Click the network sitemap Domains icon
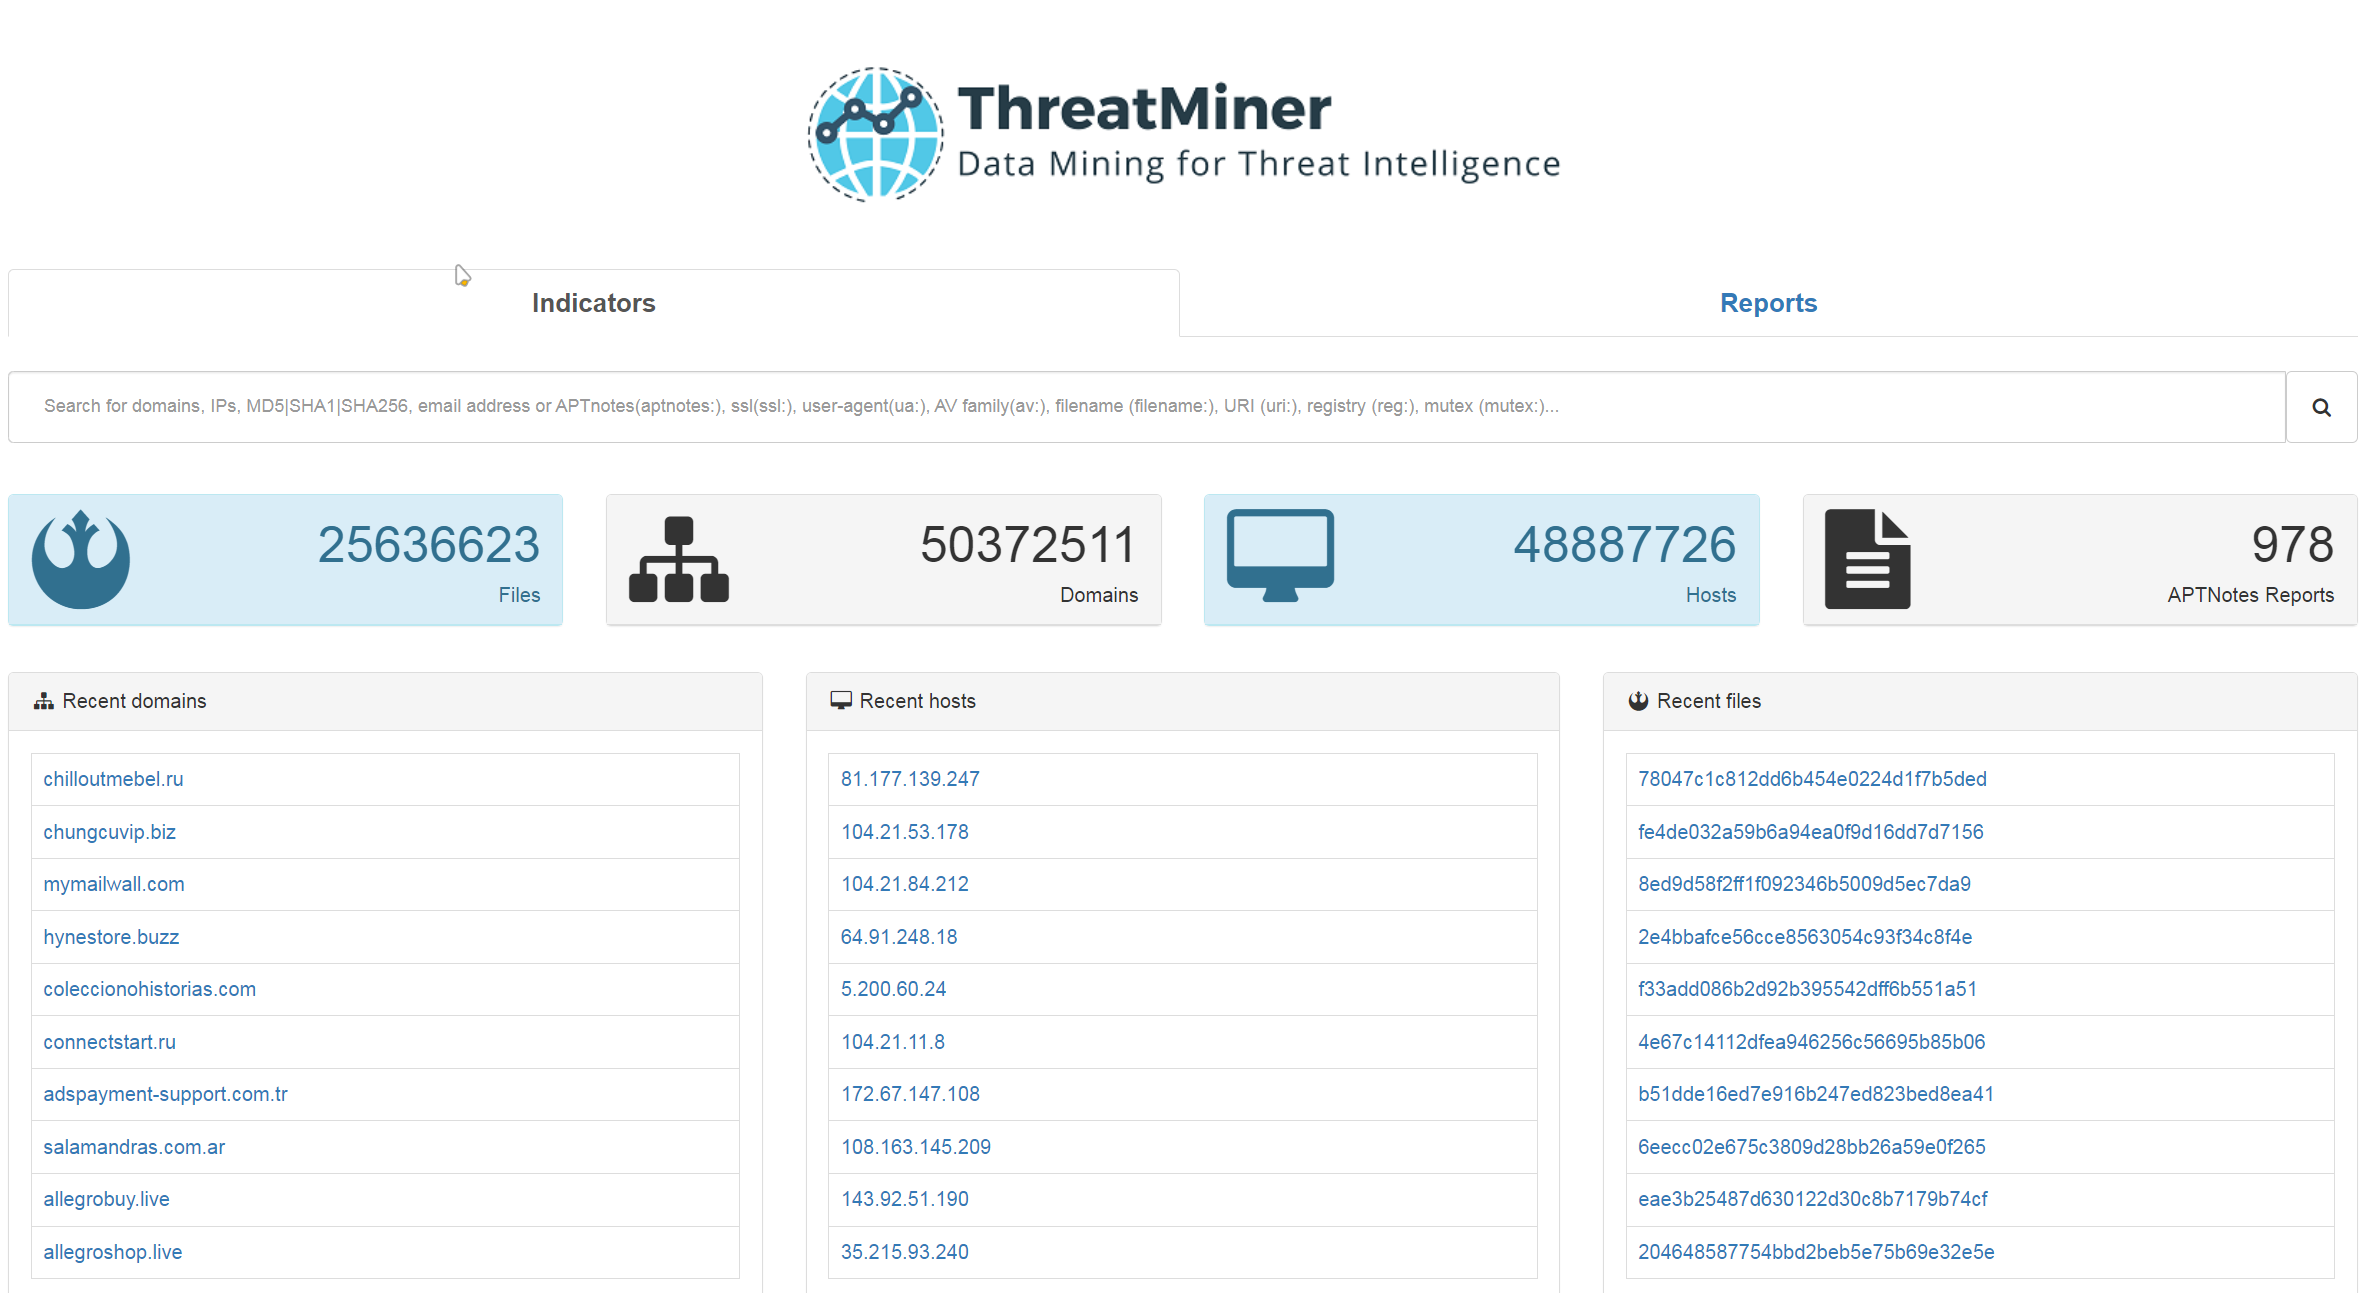Image resolution: width=2376 pixels, height=1293 pixels. [679, 560]
